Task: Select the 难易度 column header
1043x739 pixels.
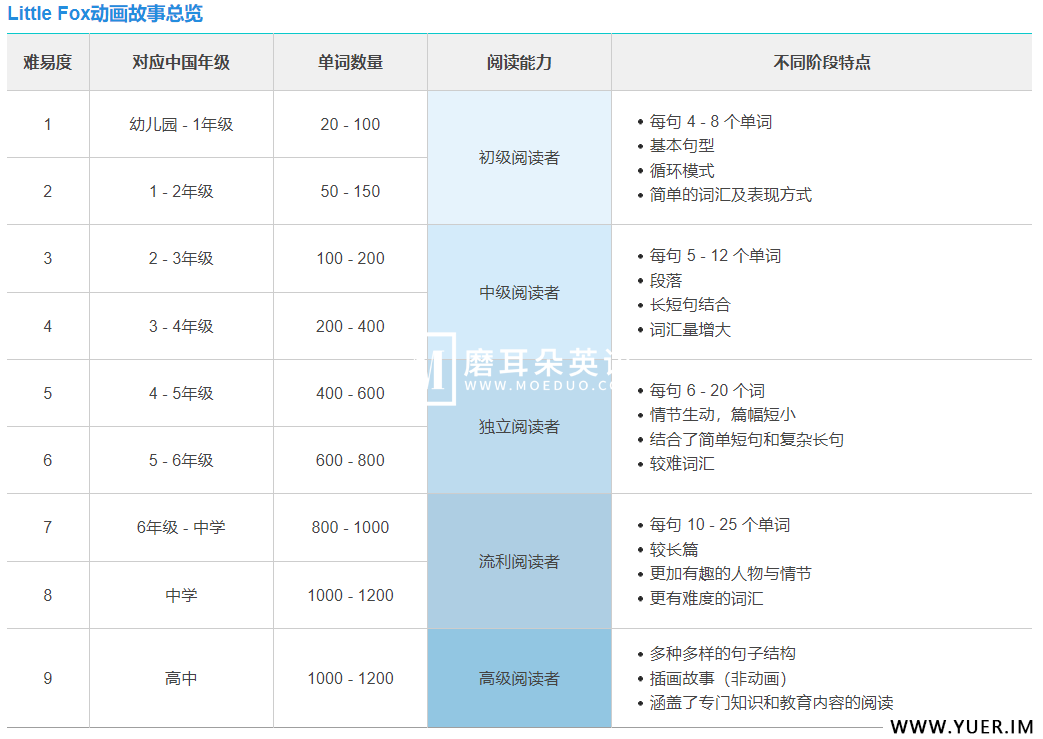Action: 48,62
